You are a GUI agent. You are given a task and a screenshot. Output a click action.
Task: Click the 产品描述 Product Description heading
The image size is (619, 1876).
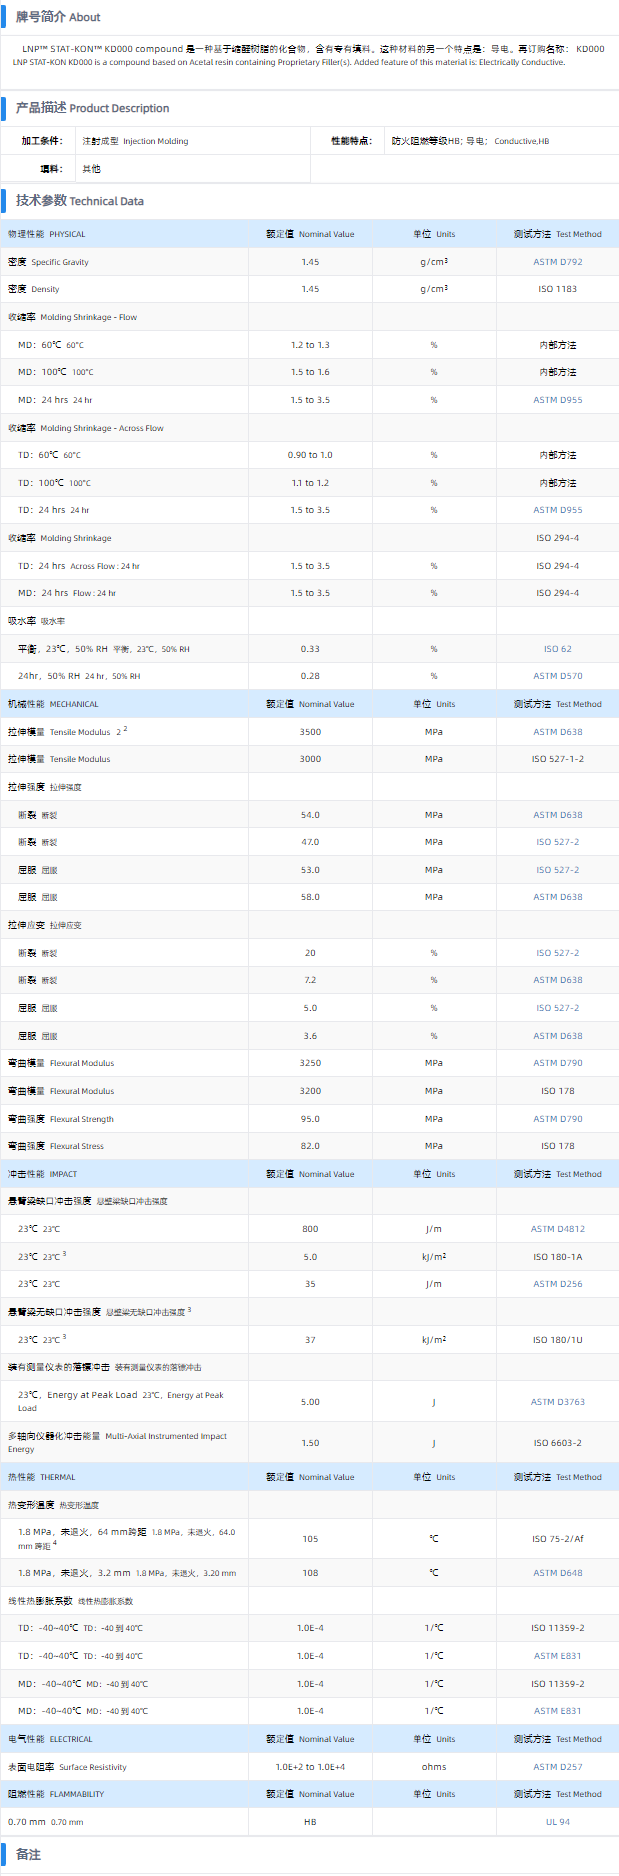coord(92,108)
